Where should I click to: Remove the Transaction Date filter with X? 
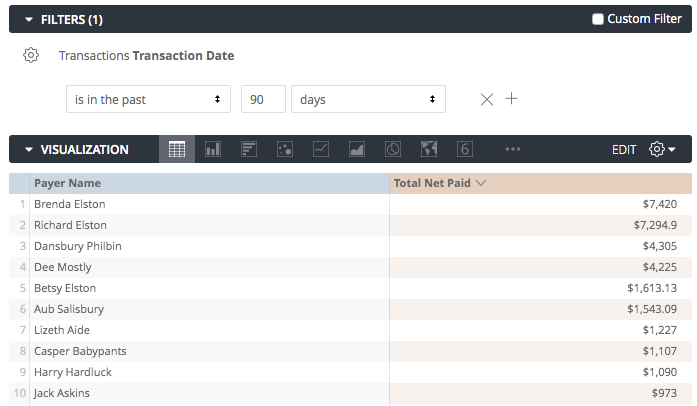(487, 99)
